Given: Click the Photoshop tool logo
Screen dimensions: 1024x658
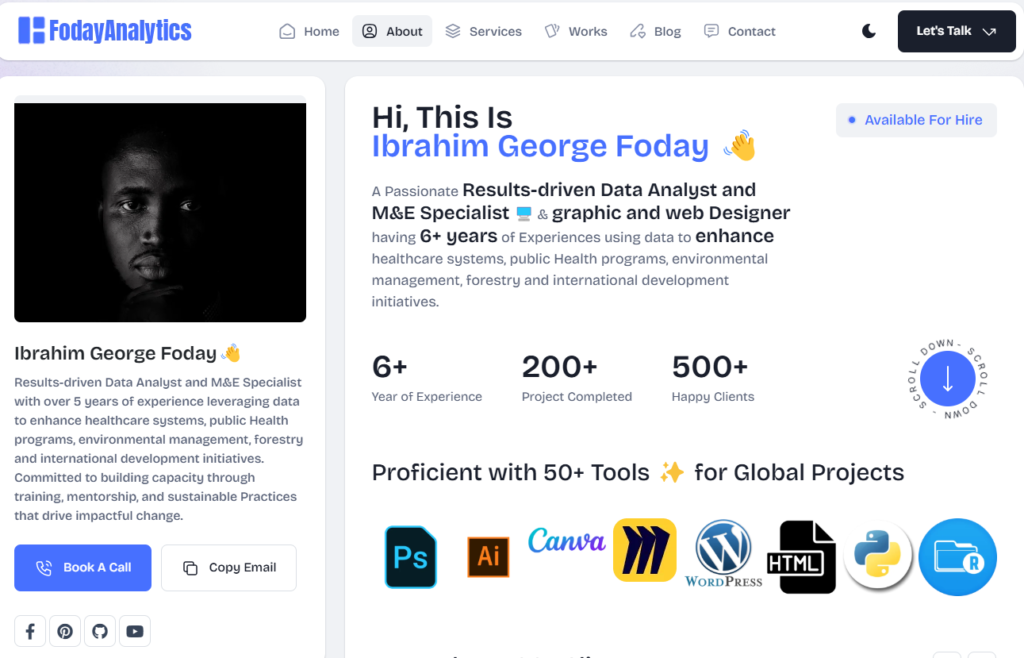Looking at the screenshot, I should 410,557.
